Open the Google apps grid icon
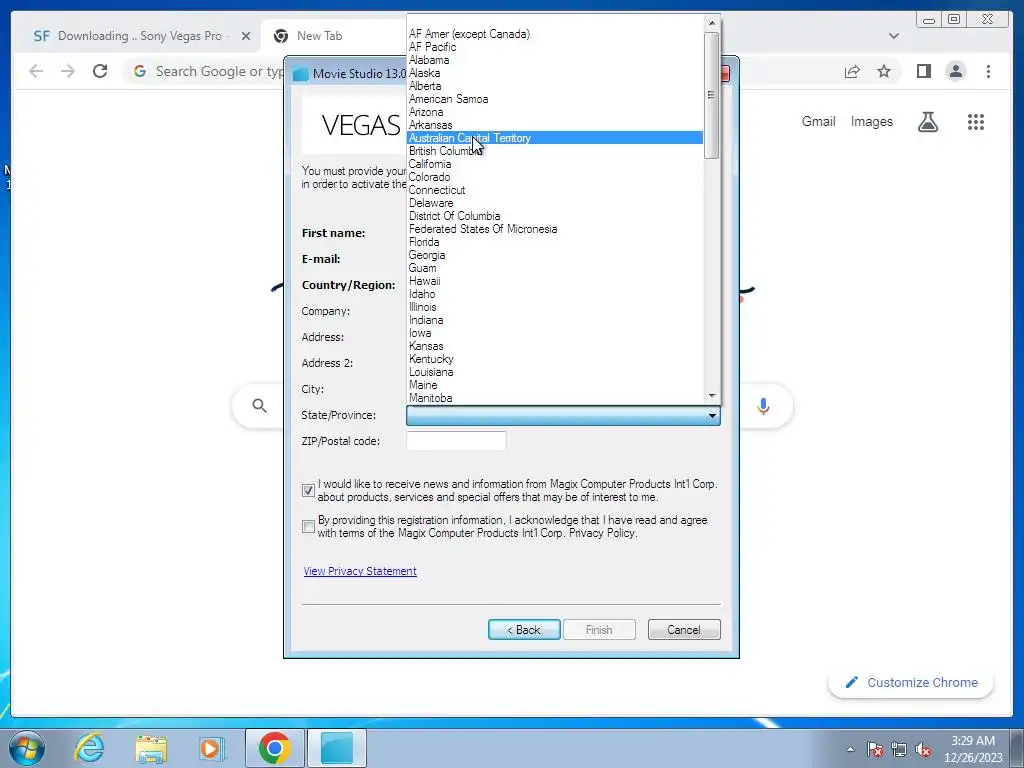1024x768 pixels. 976,121
